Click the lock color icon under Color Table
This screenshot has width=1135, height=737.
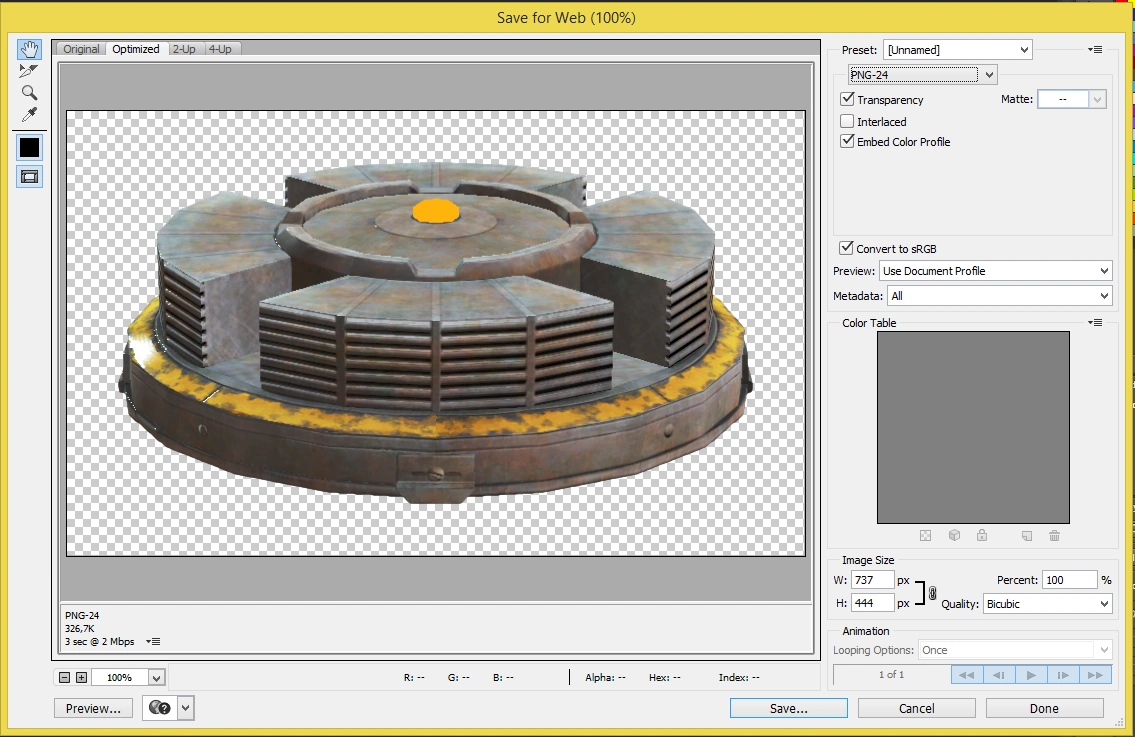[982, 536]
